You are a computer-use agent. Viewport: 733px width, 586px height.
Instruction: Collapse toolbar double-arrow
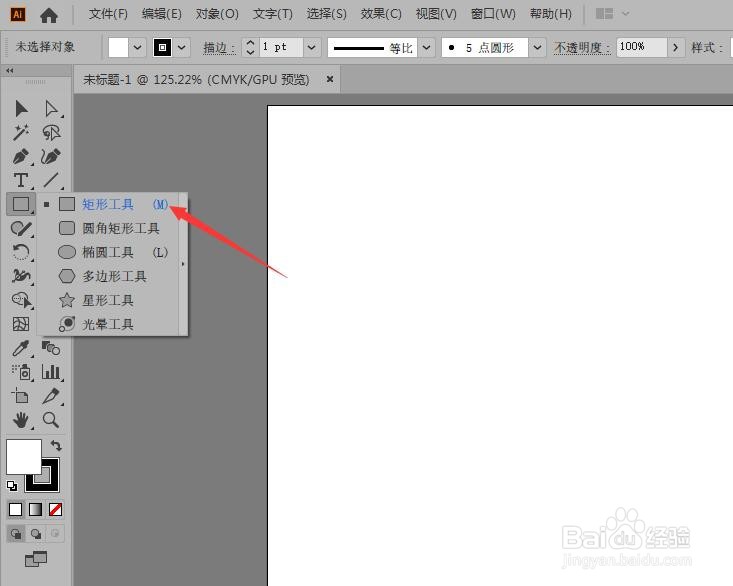point(9,71)
